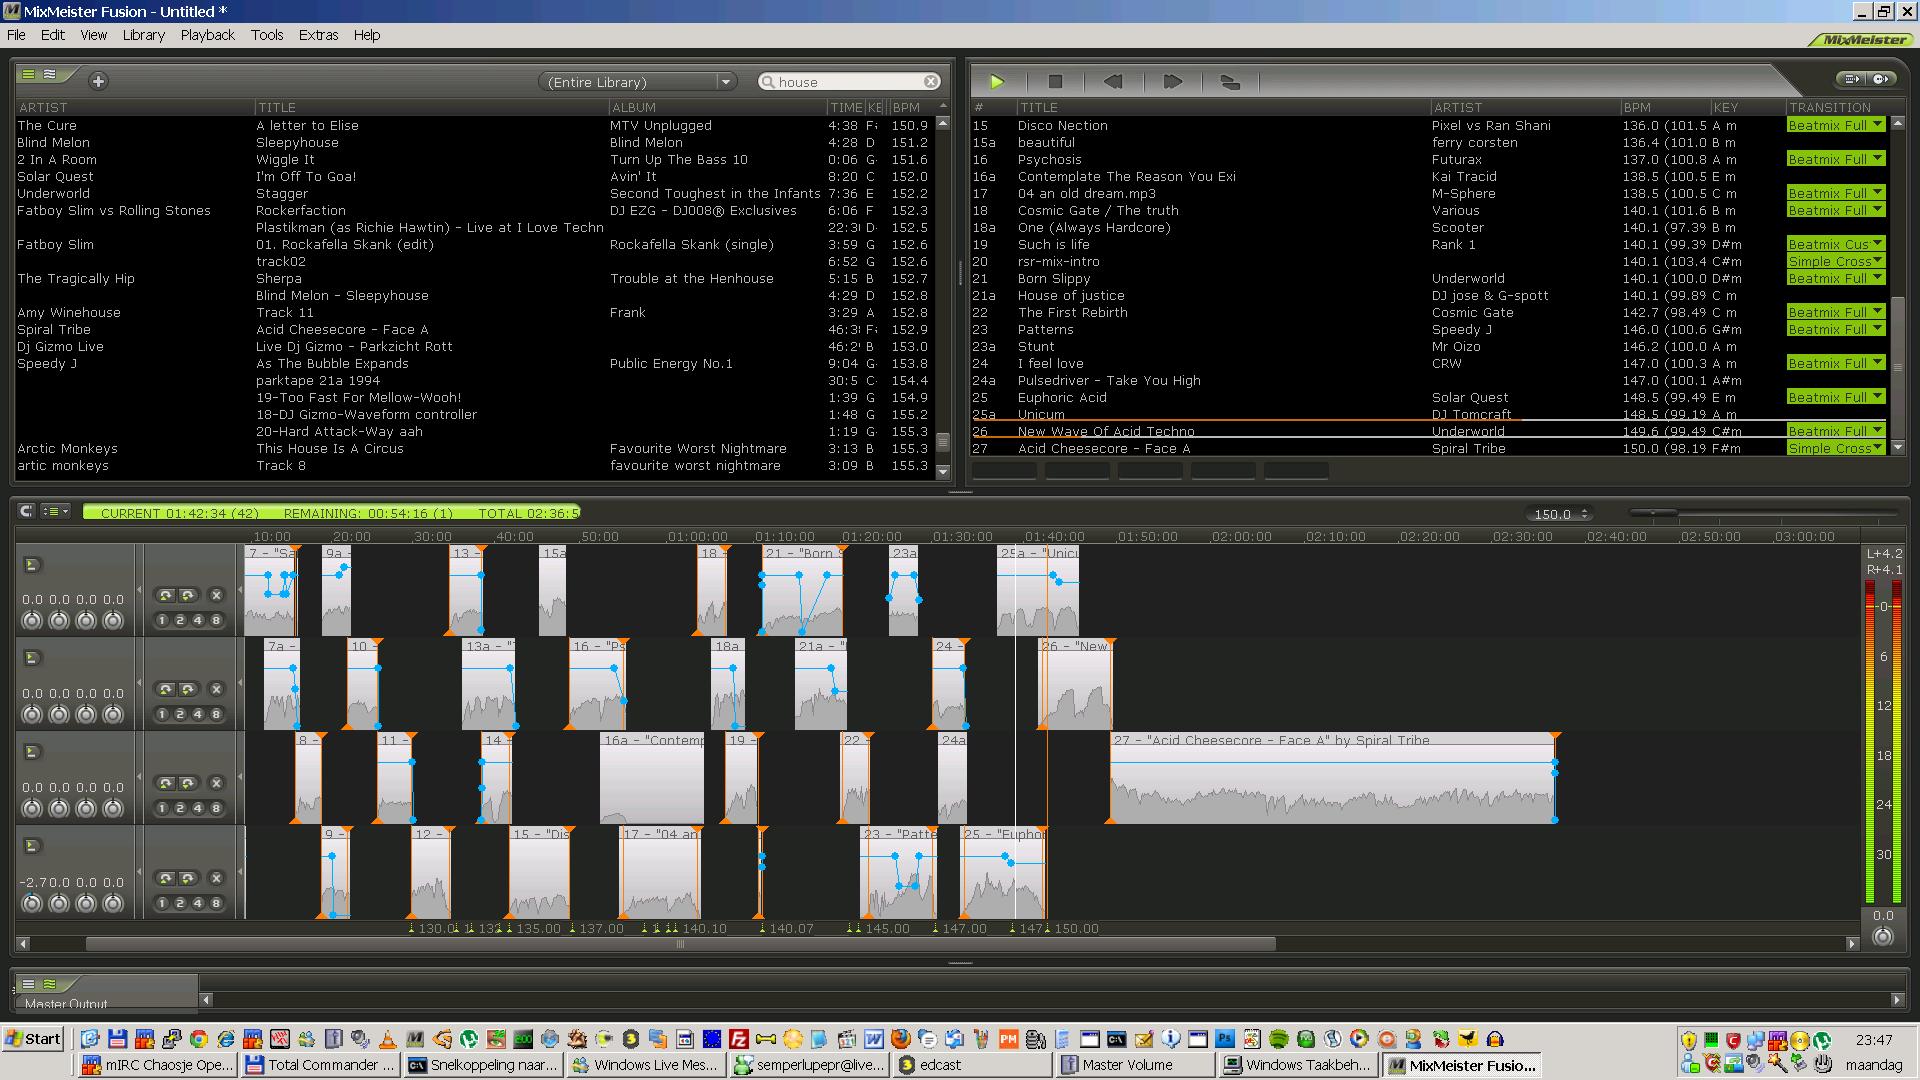Image resolution: width=1920 pixels, height=1080 pixels.
Task: Toggle the third timeline track's green monitor button
Action: click(32, 752)
